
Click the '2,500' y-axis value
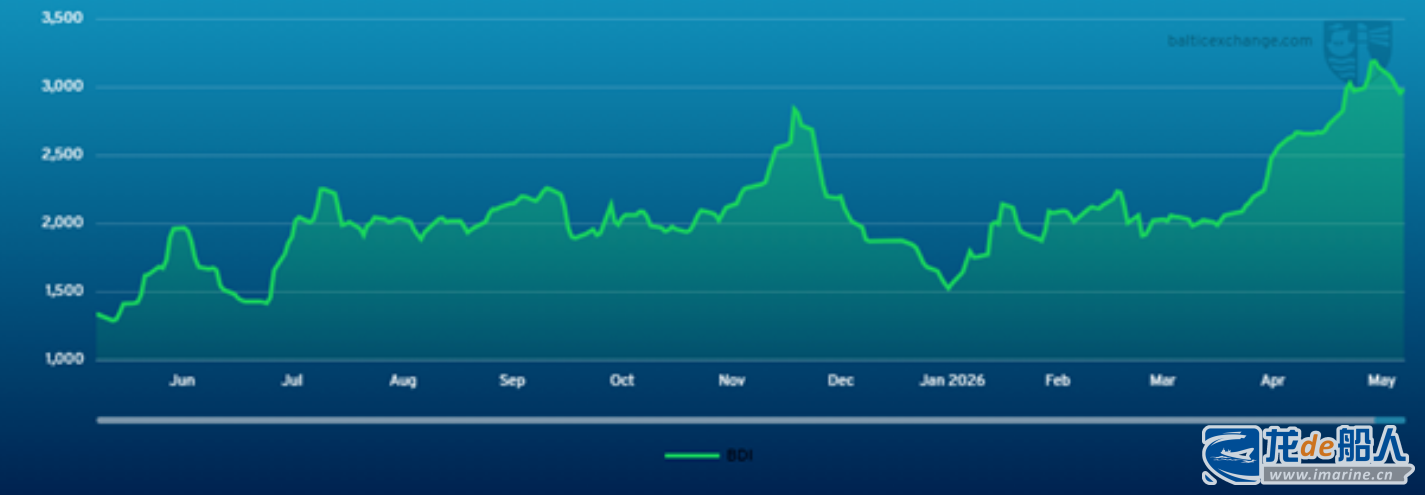click(62, 155)
